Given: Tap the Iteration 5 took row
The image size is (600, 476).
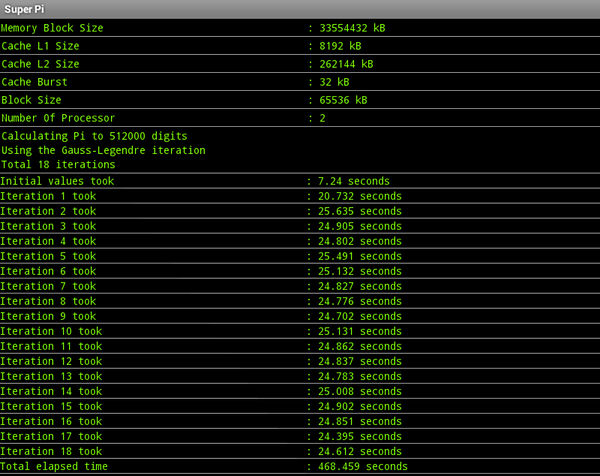Looking at the screenshot, I should pos(300,256).
